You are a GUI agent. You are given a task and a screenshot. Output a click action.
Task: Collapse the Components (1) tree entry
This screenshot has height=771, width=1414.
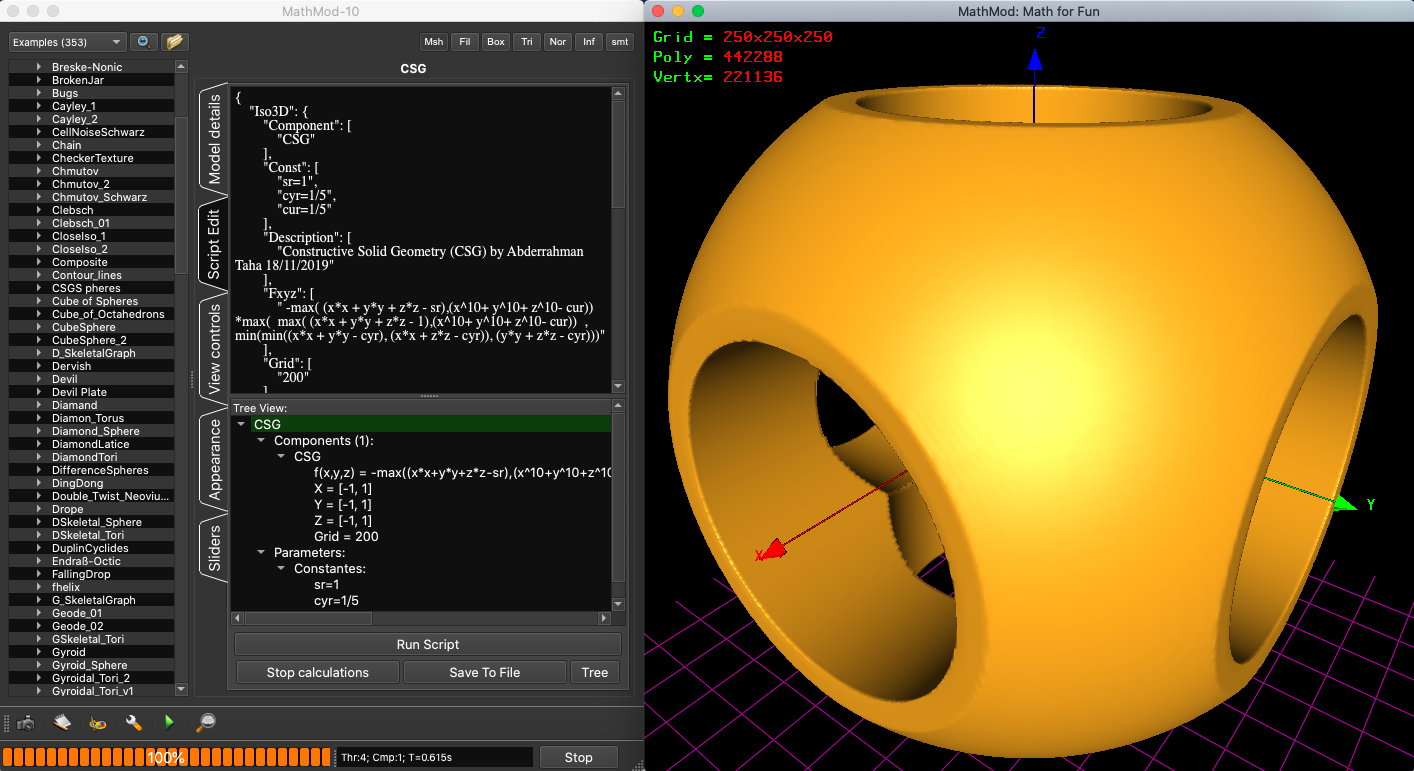point(259,440)
